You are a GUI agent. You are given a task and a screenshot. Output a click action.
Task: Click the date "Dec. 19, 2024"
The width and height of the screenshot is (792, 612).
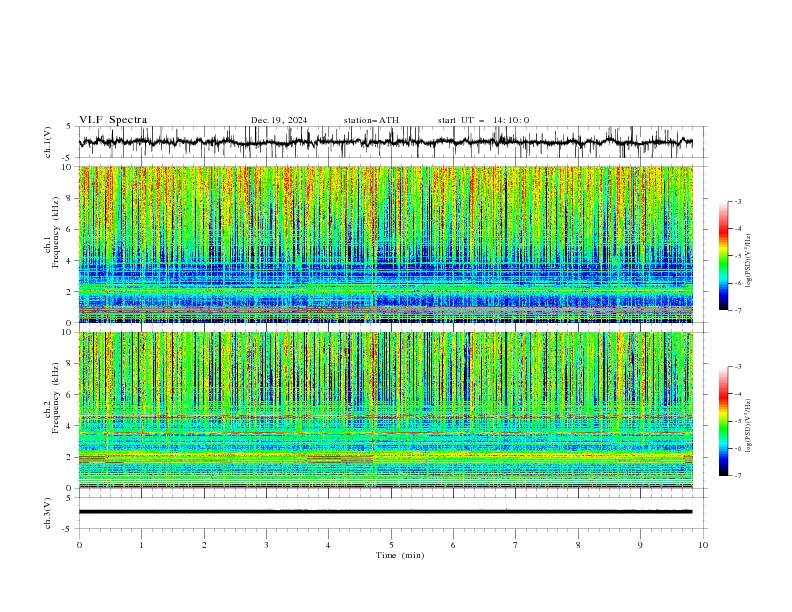coord(279,120)
